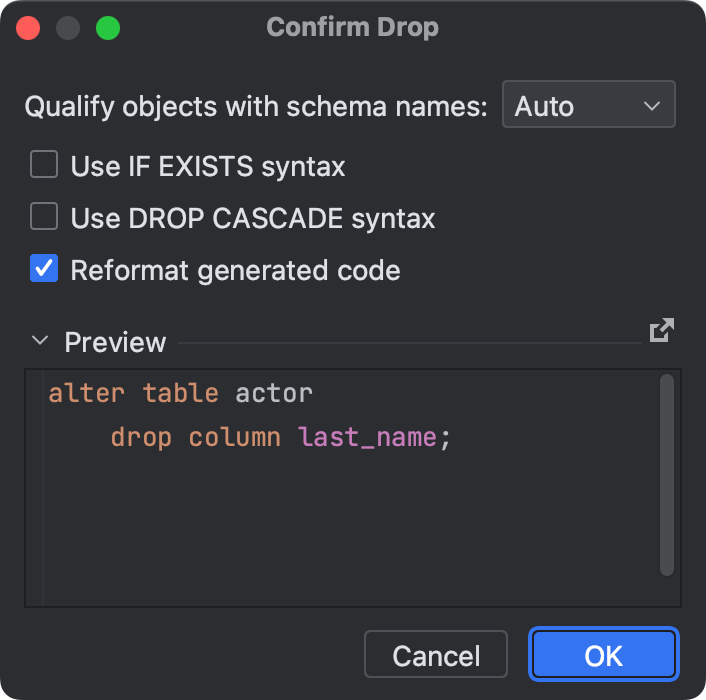706x700 pixels.
Task: Enable Use IF EXISTS syntax
Action: point(44,165)
